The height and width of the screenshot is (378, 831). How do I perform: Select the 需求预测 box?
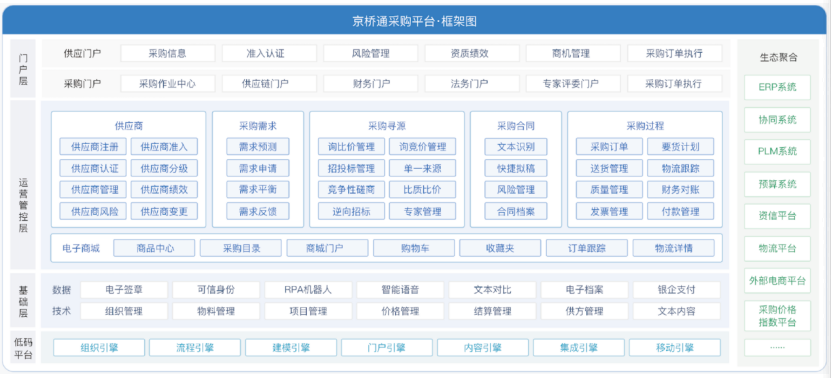tap(258, 146)
